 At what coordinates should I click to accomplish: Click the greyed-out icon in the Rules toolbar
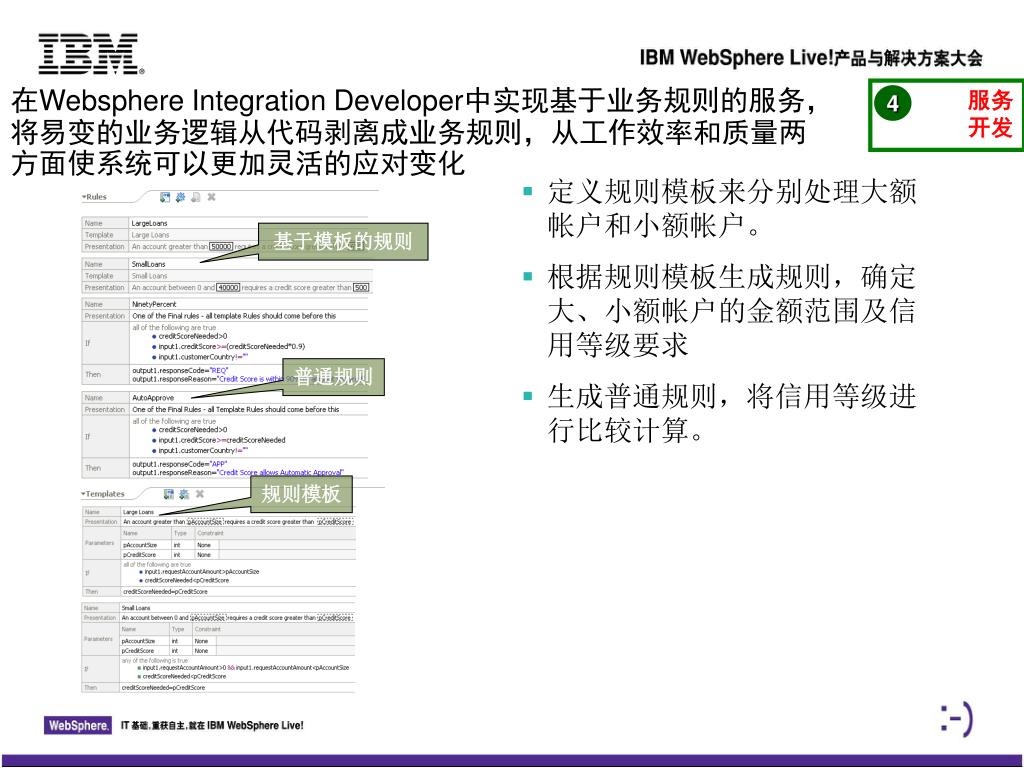(195, 197)
